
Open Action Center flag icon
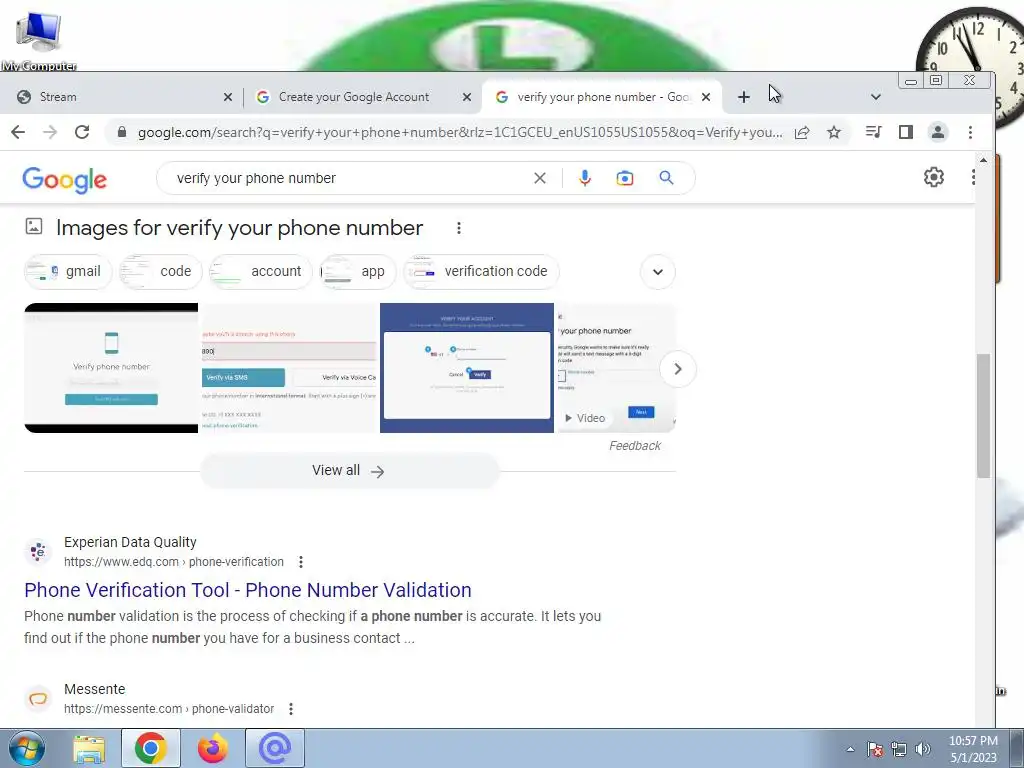[875, 749]
